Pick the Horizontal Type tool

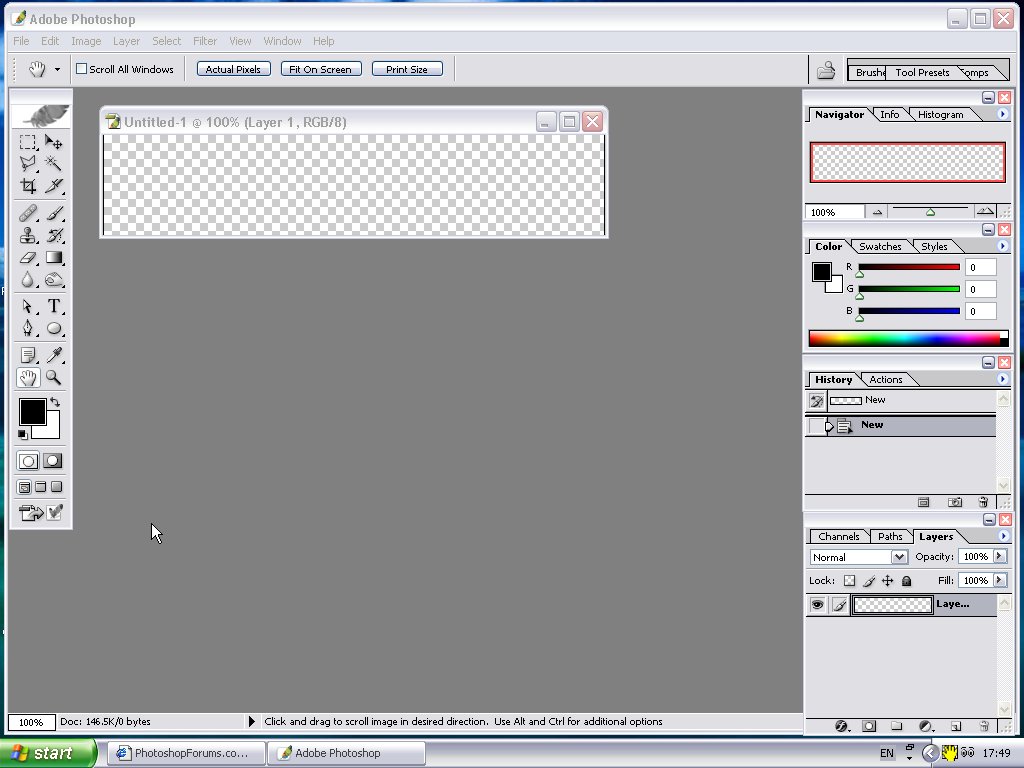click(x=54, y=307)
